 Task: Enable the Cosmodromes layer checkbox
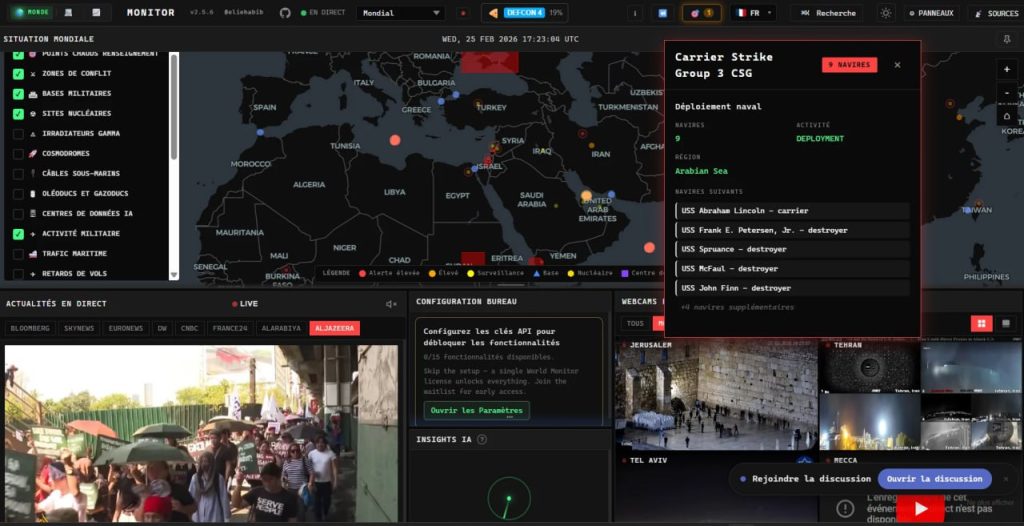point(18,154)
